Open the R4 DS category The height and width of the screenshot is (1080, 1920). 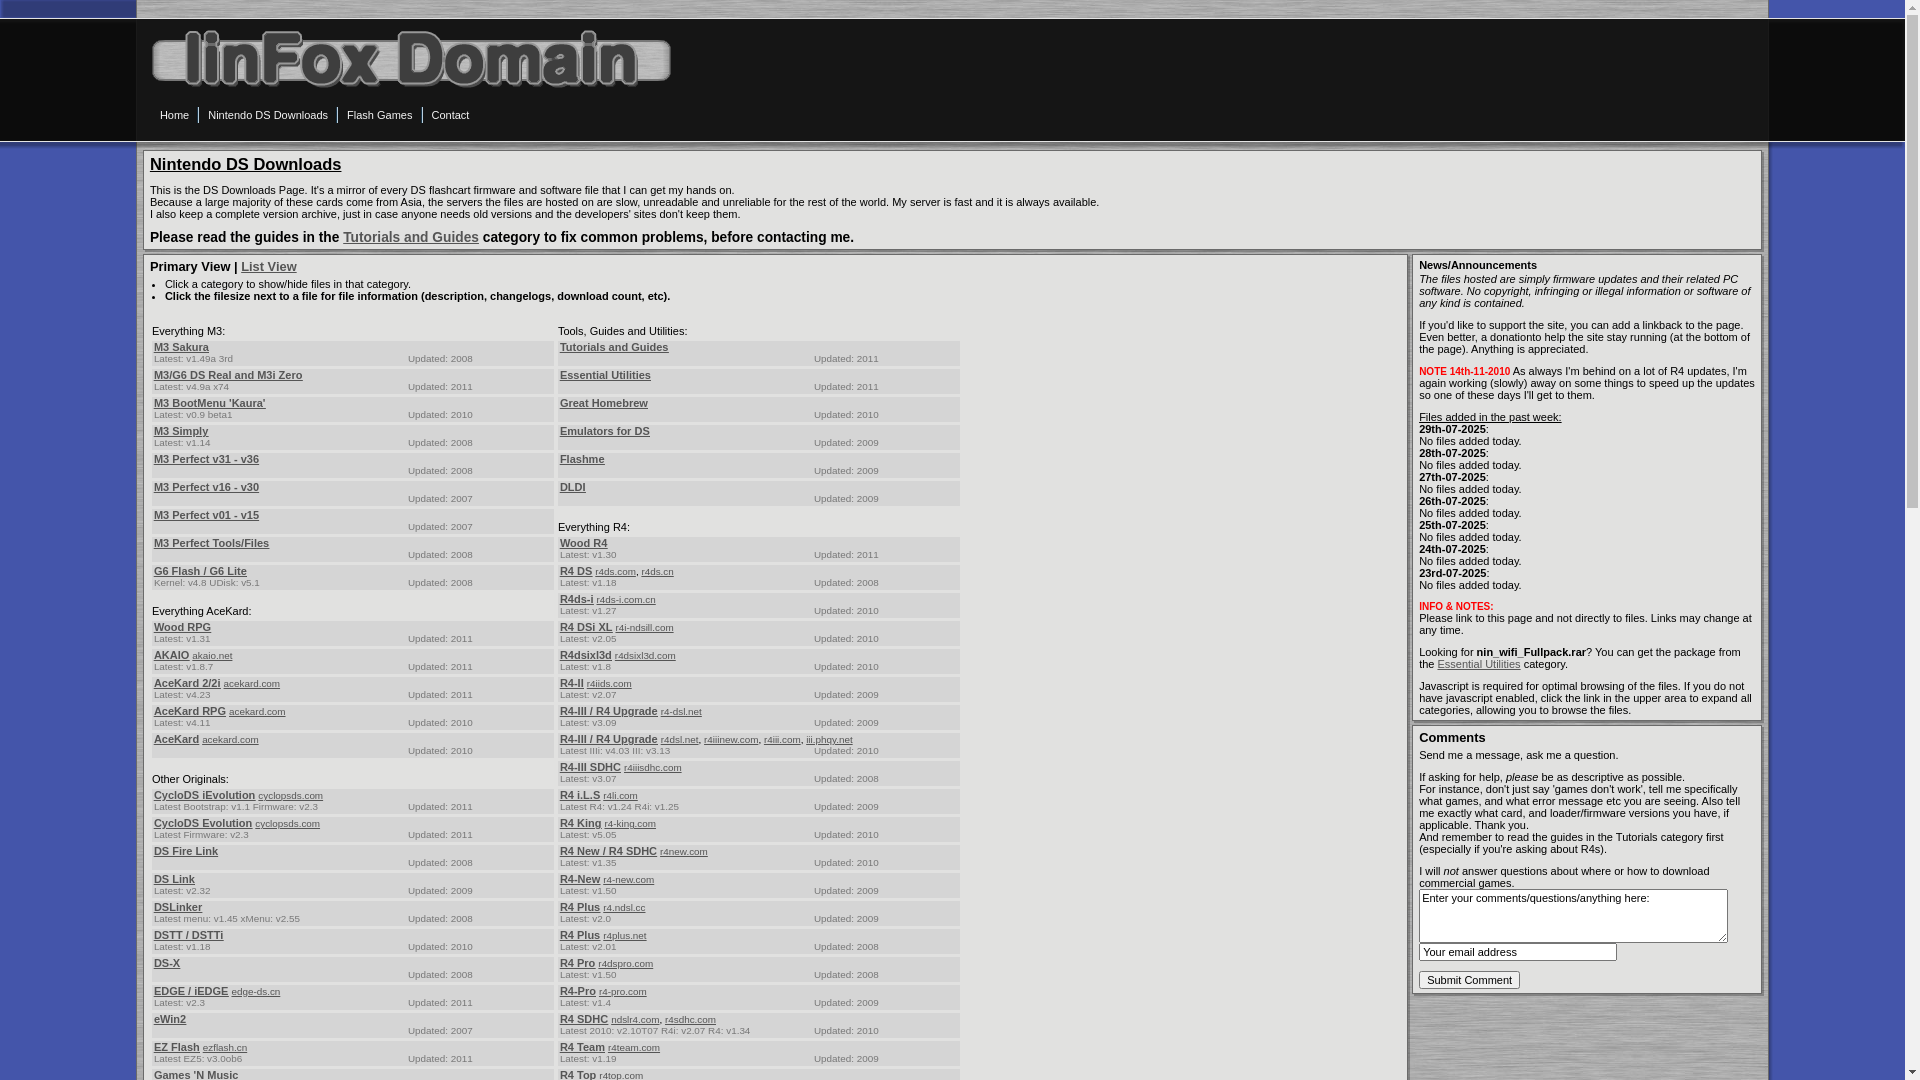click(576, 571)
